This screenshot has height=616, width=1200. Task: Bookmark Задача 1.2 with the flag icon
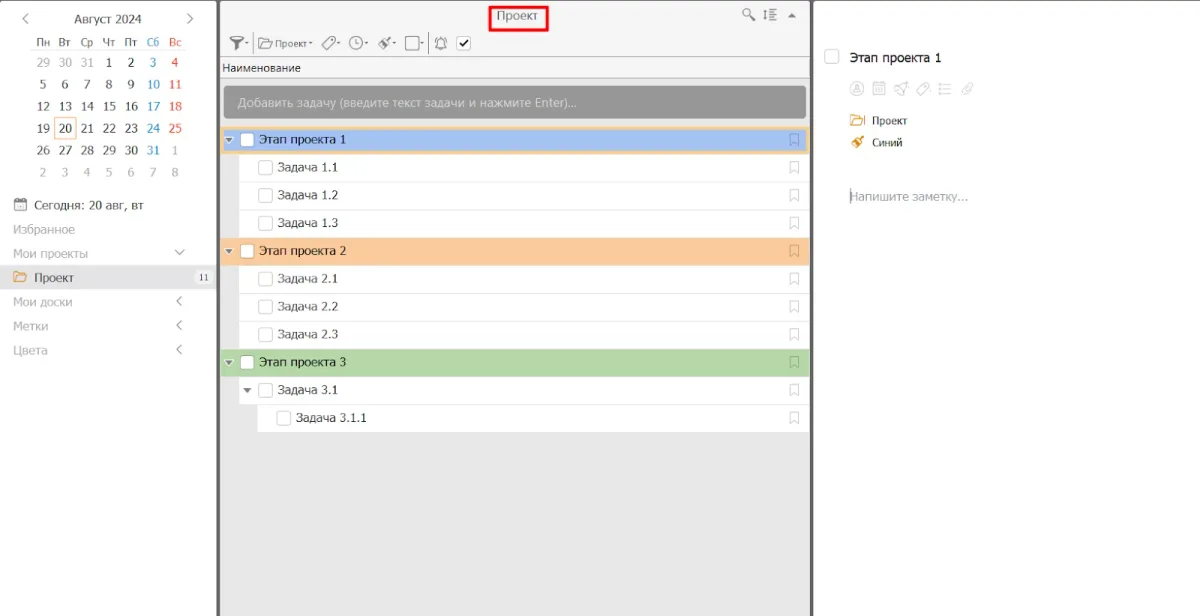(x=794, y=196)
